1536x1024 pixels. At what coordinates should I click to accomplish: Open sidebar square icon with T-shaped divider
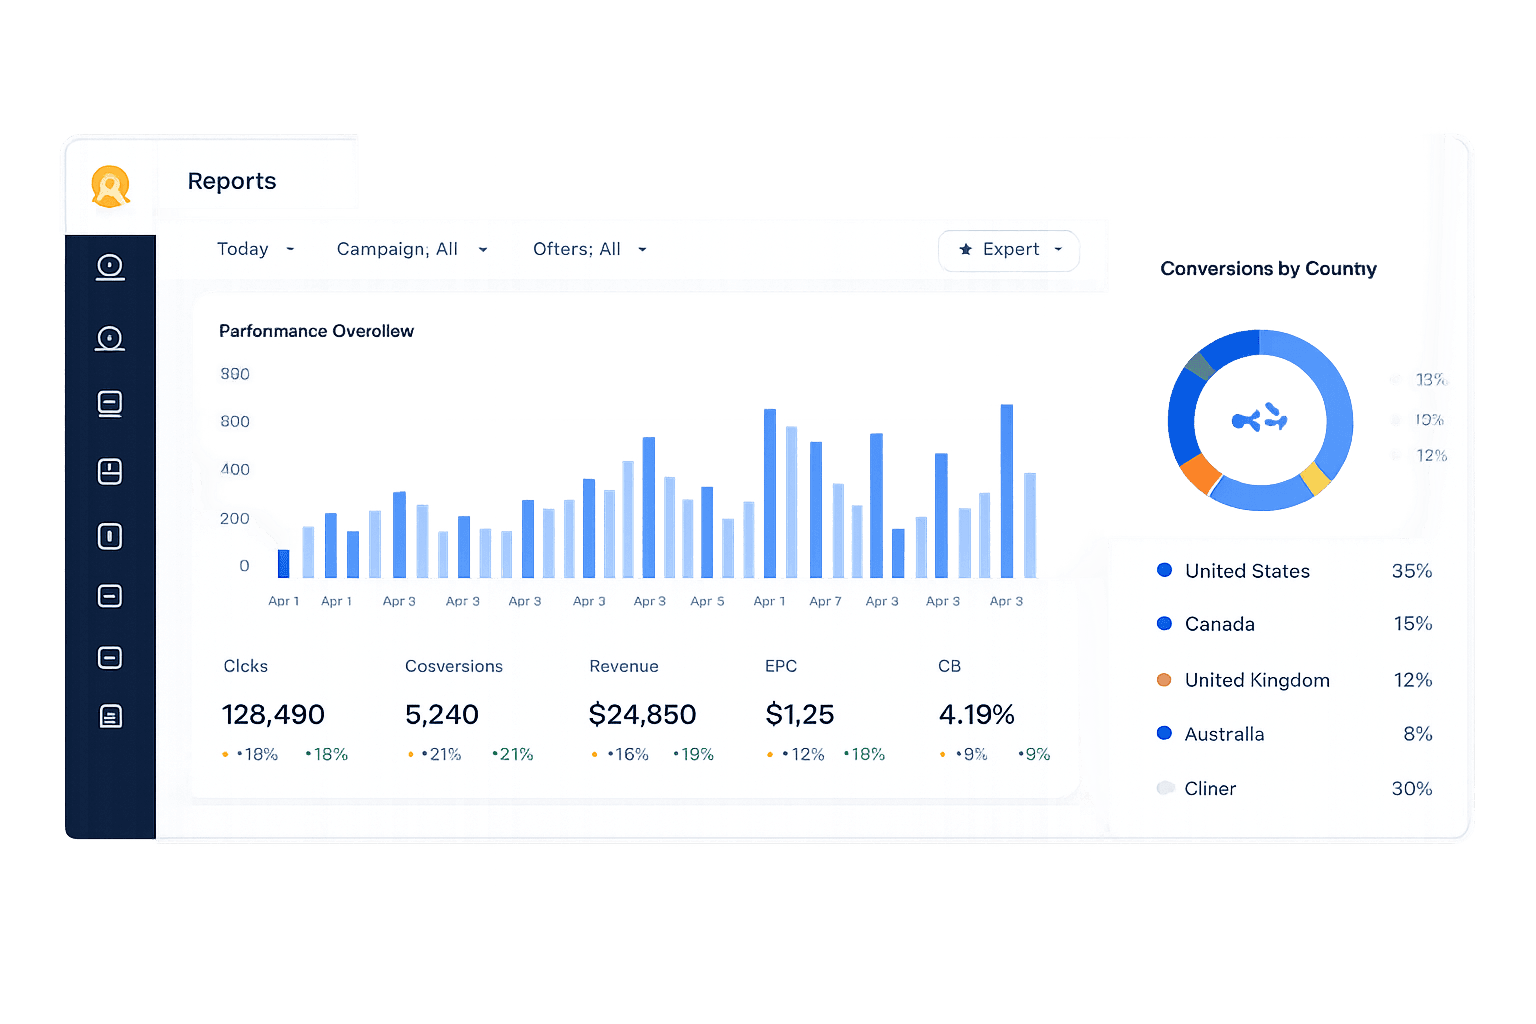click(x=110, y=471)
